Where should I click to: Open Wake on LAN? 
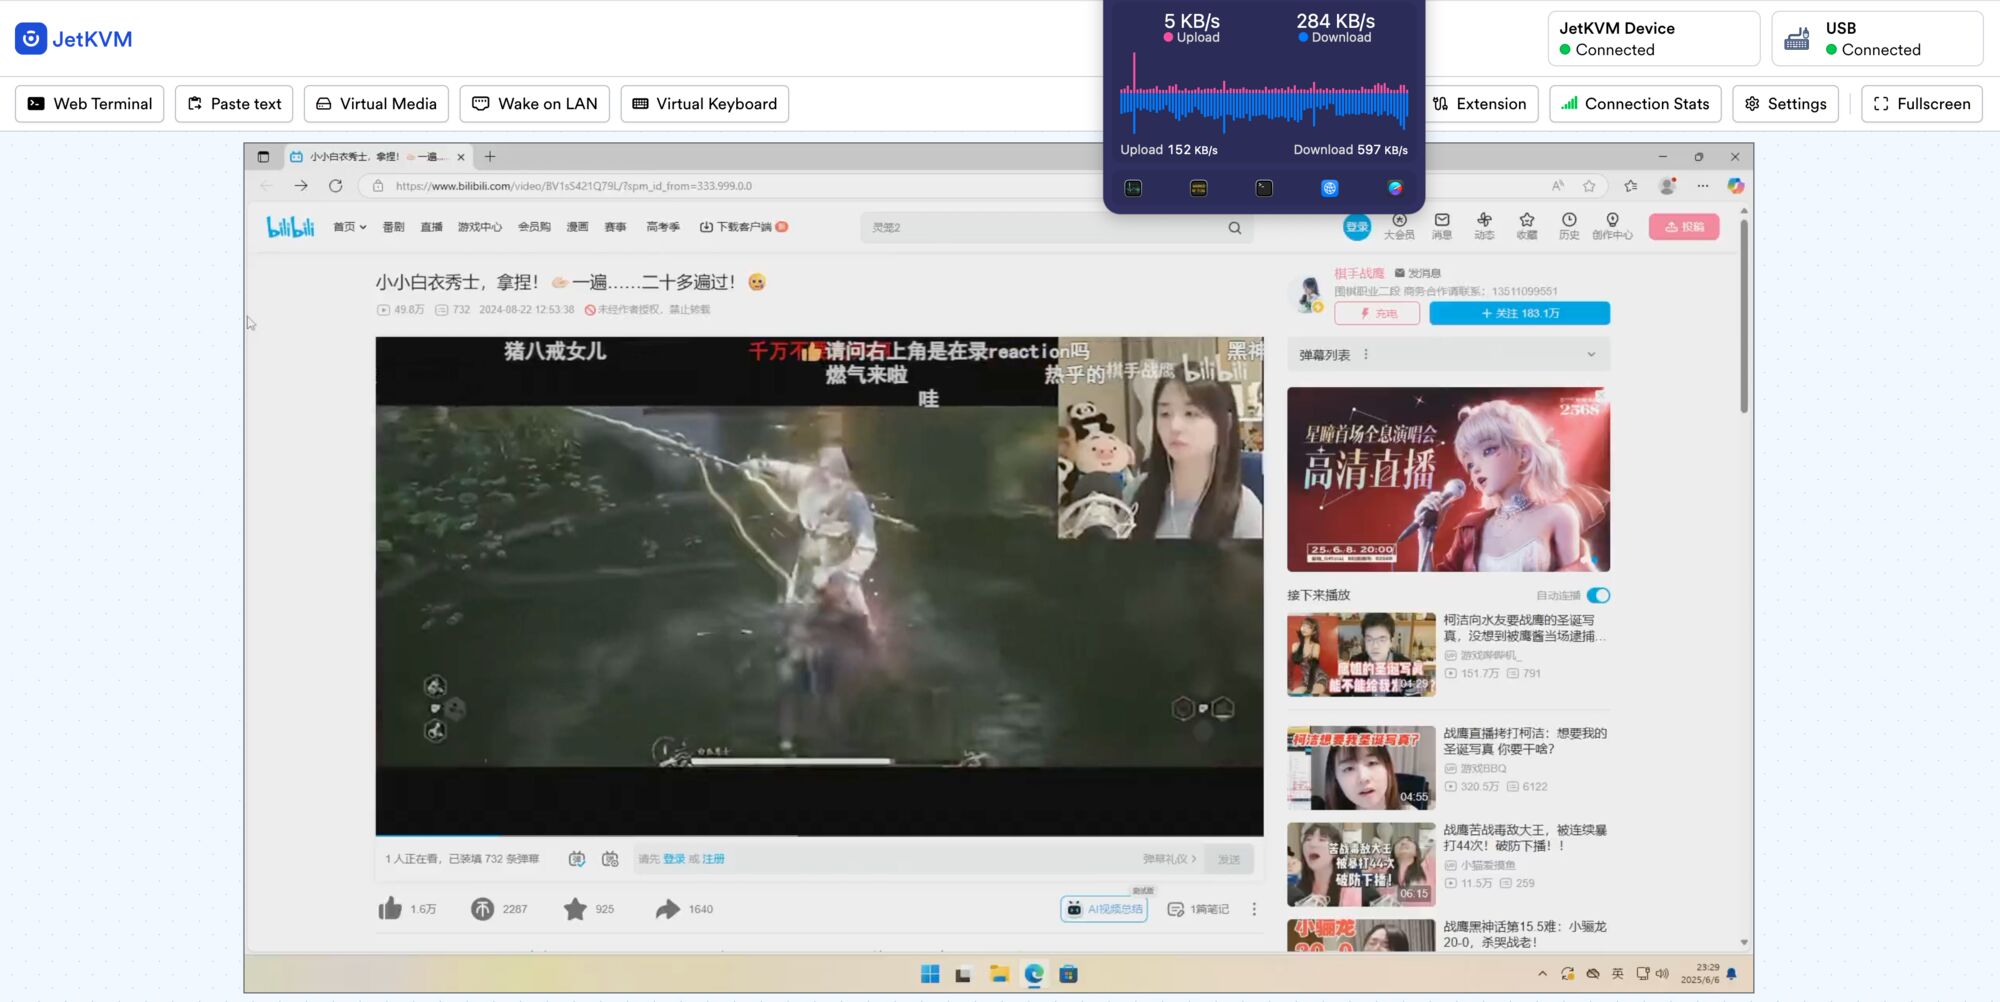click(534, 104)
